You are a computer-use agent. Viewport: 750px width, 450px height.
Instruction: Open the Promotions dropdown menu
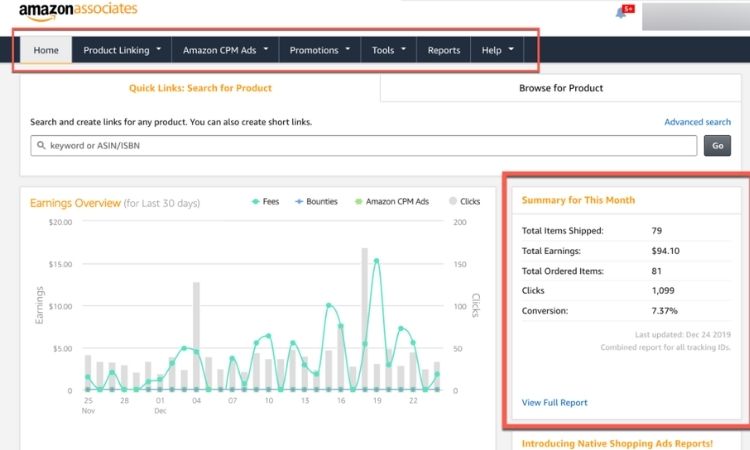pos(320,50)
